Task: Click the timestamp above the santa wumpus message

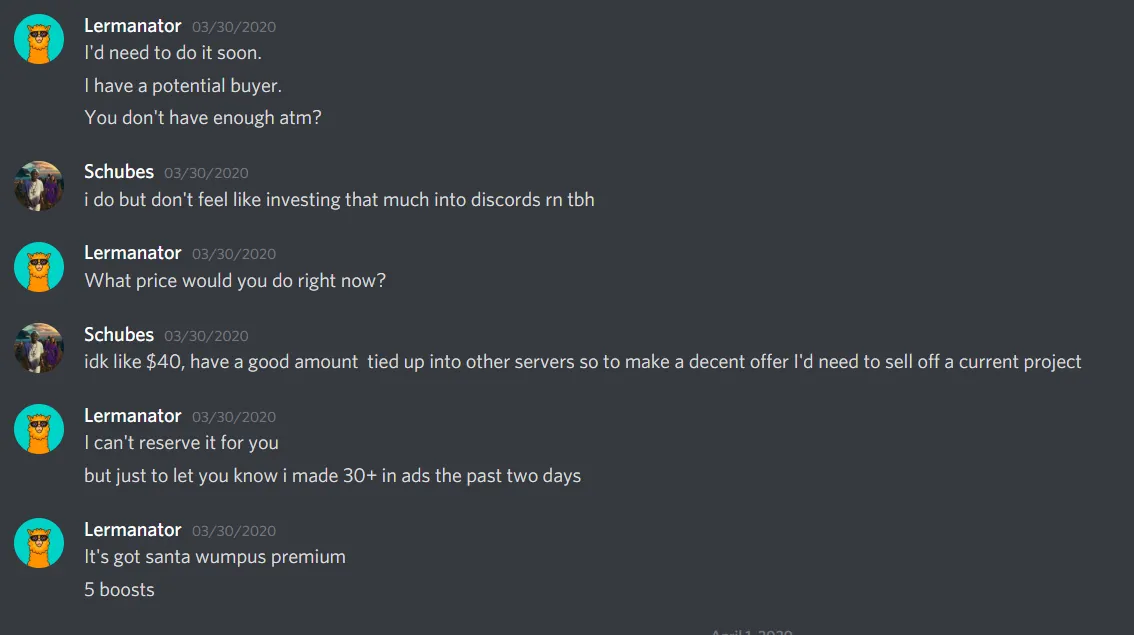Action: (x=234, y=530)
